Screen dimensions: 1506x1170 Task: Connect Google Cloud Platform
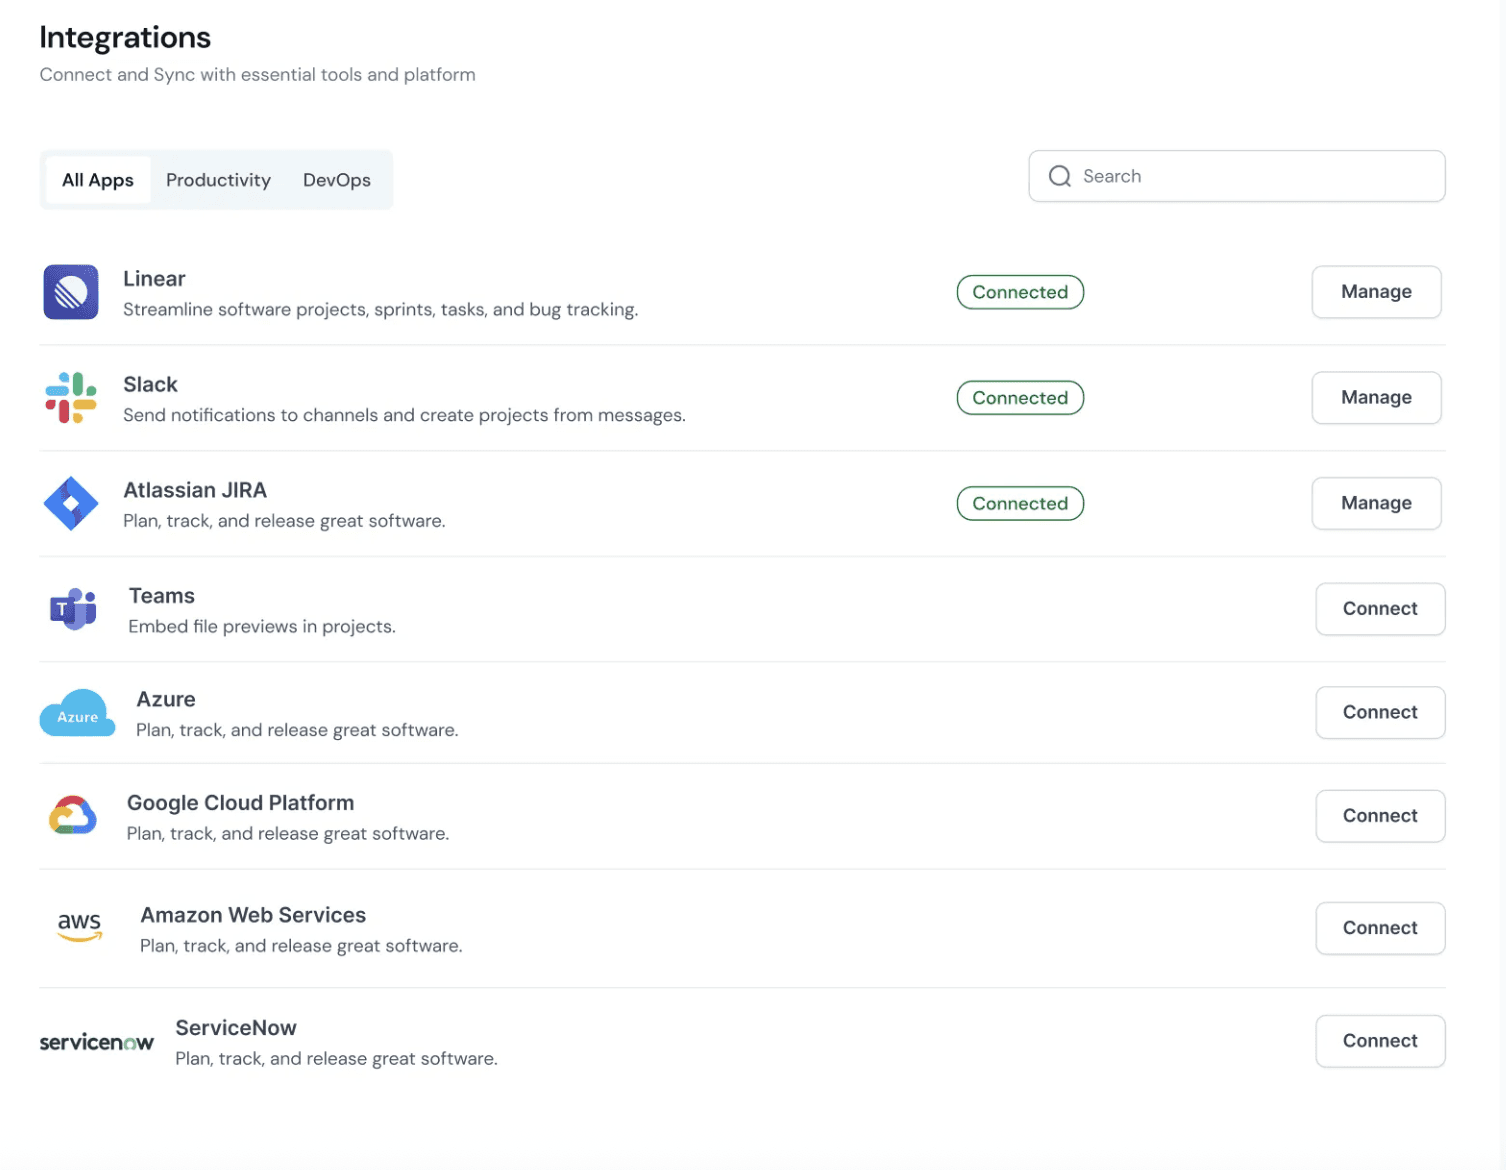click(x=1380, y=816)
